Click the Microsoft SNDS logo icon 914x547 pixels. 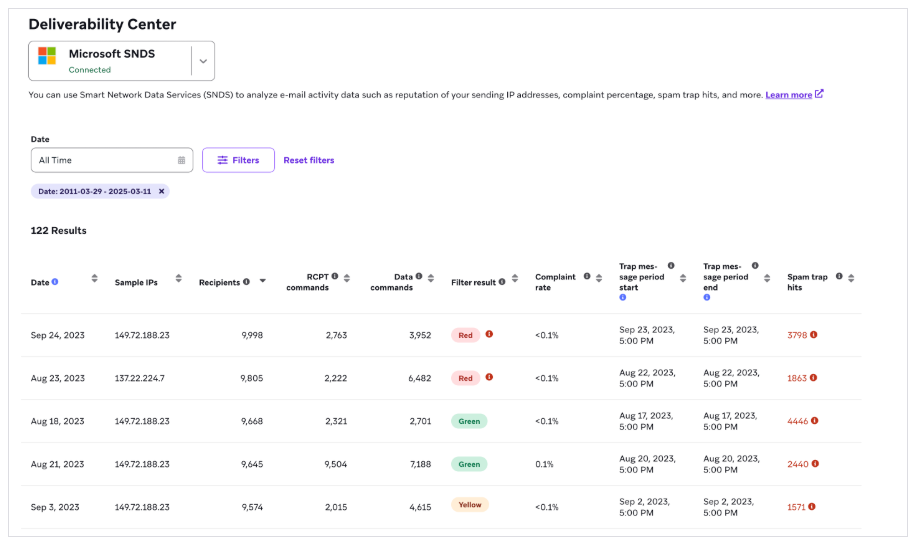[47, 56]
